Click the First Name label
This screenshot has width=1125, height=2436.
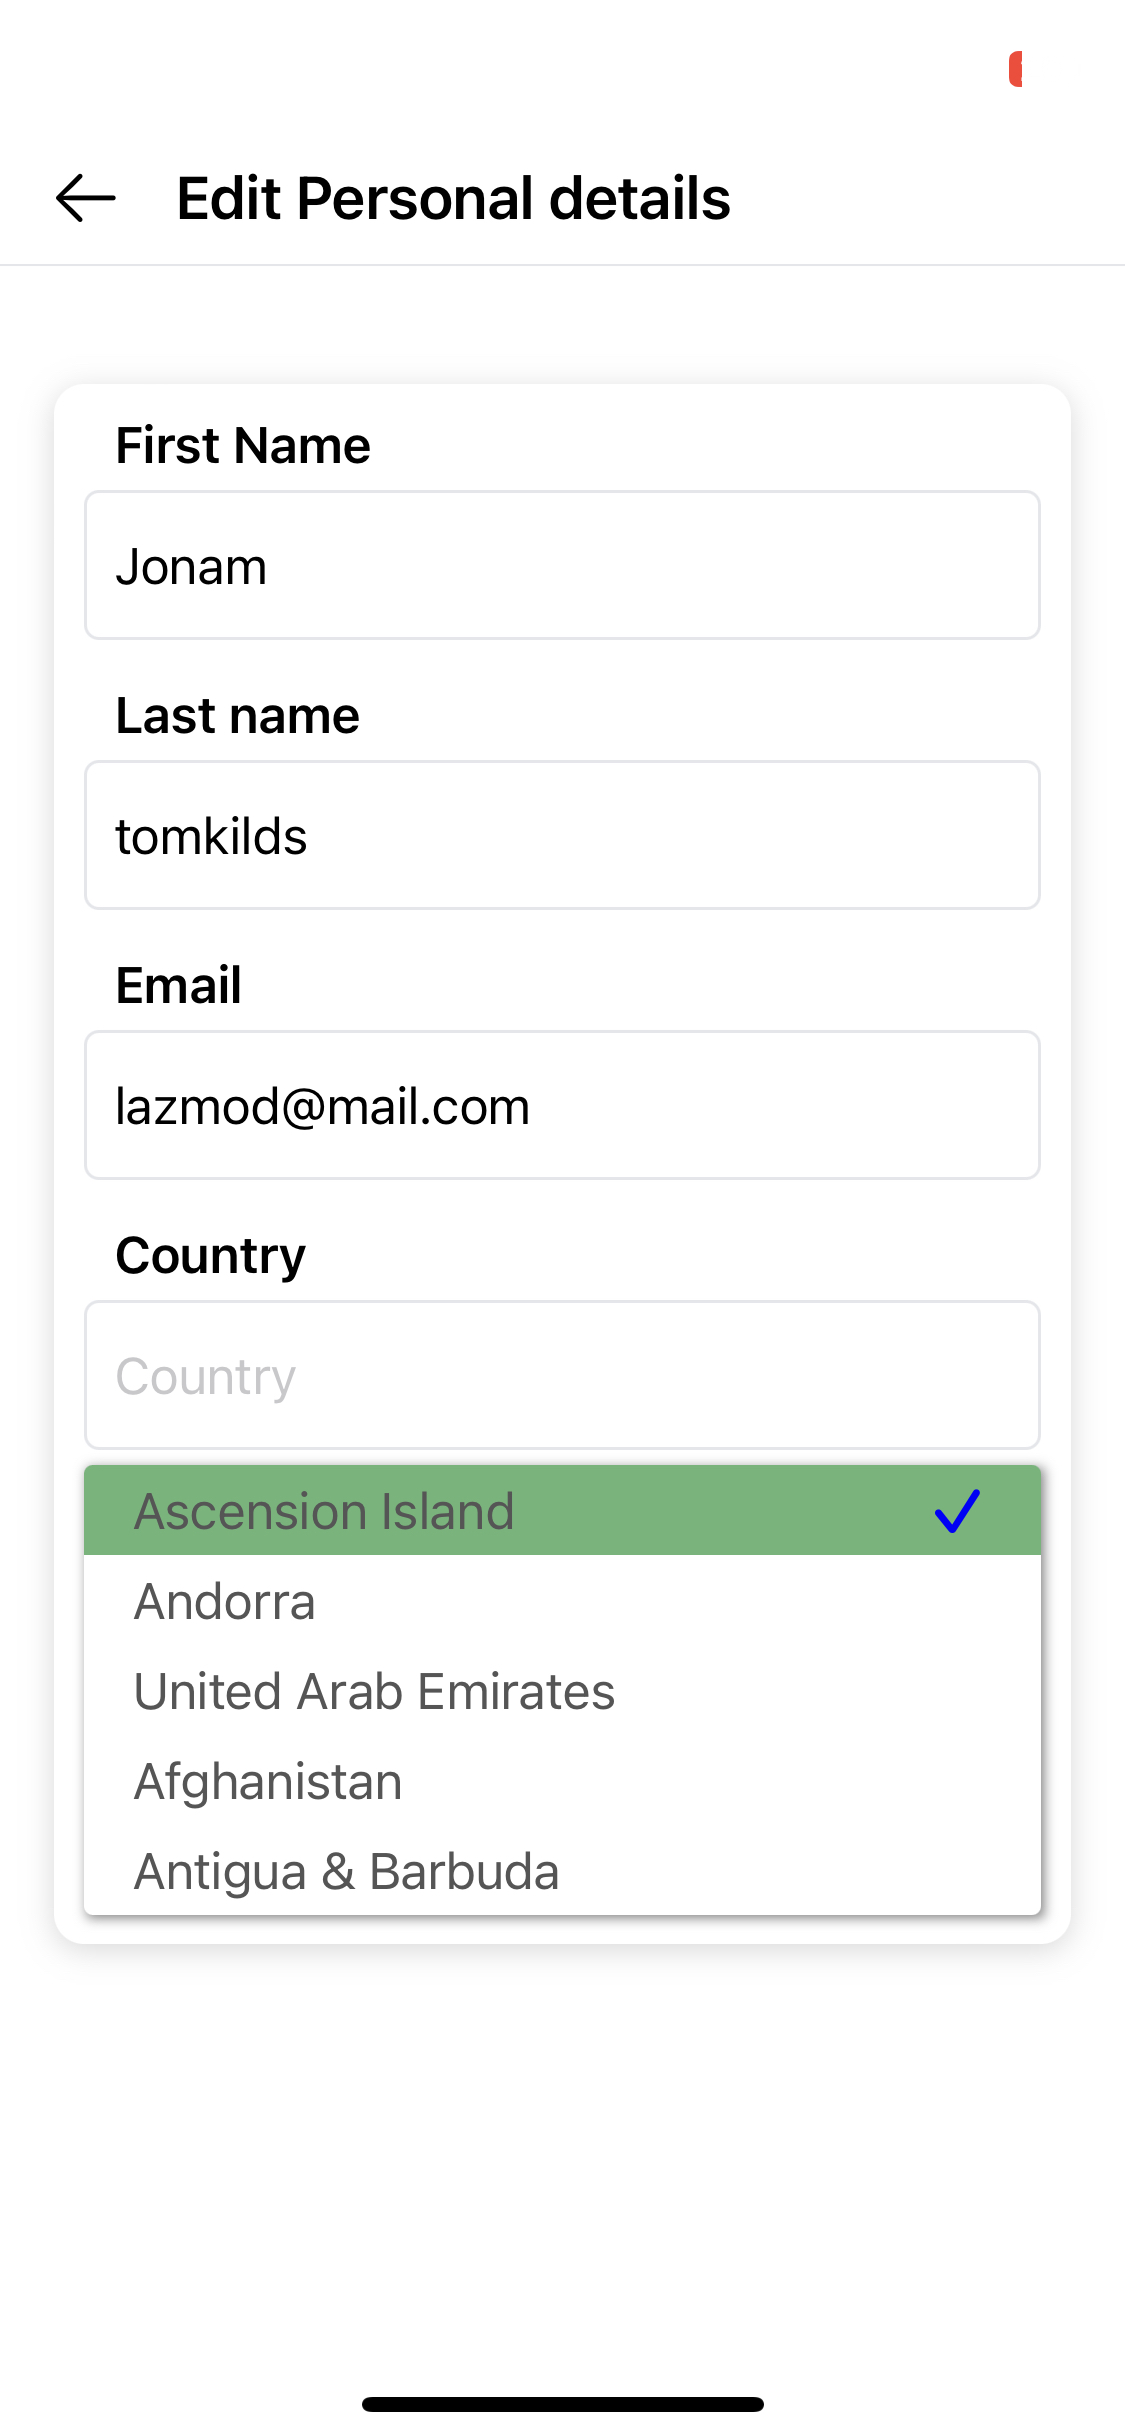tap(243, 445)
